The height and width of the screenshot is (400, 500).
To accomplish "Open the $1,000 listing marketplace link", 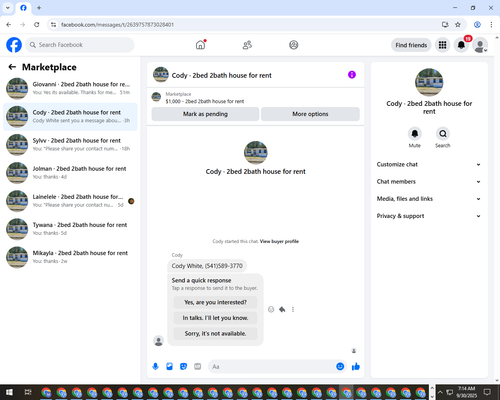I will coord(205,101).
